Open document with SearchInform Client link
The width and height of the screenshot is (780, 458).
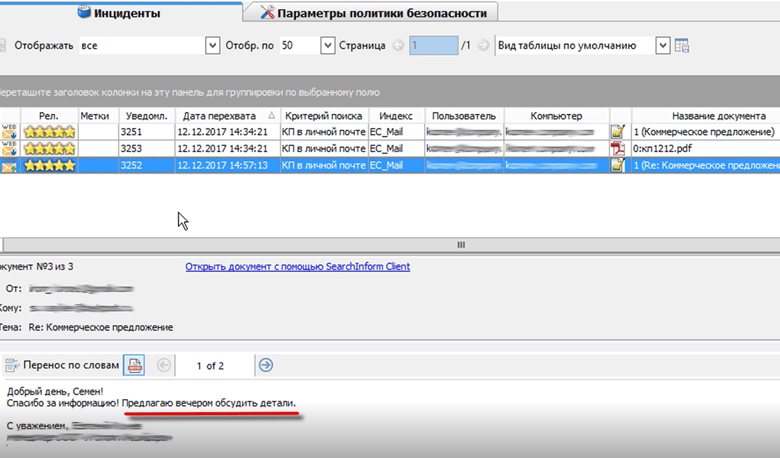tap(297, 267)
